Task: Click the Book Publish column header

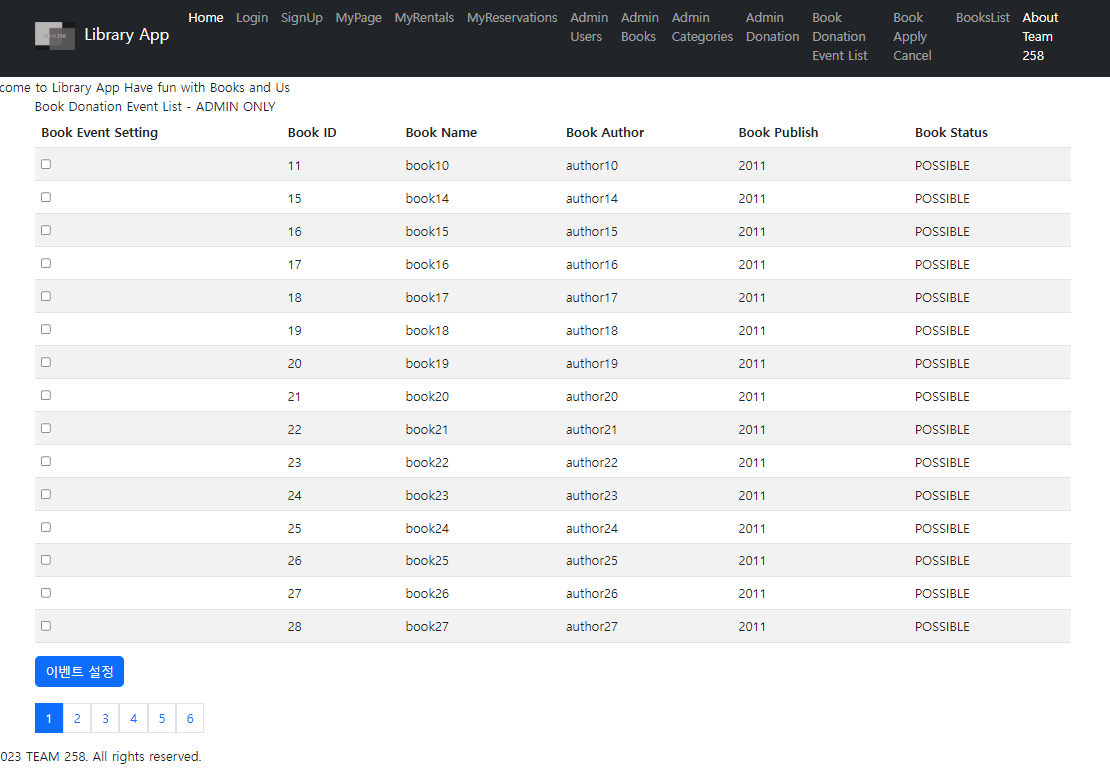Action: pos(778,132)
